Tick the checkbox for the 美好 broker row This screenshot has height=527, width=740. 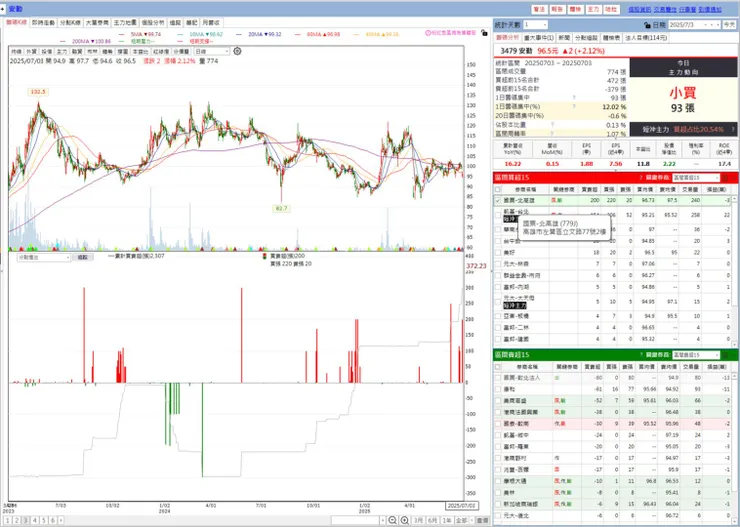pos(497,252)
